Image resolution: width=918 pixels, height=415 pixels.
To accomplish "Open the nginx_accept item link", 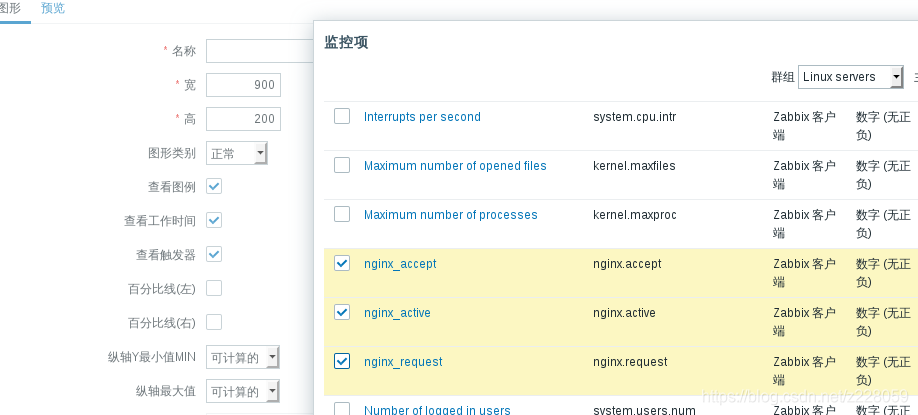I will pyautogui.click(x=400, y=264).
